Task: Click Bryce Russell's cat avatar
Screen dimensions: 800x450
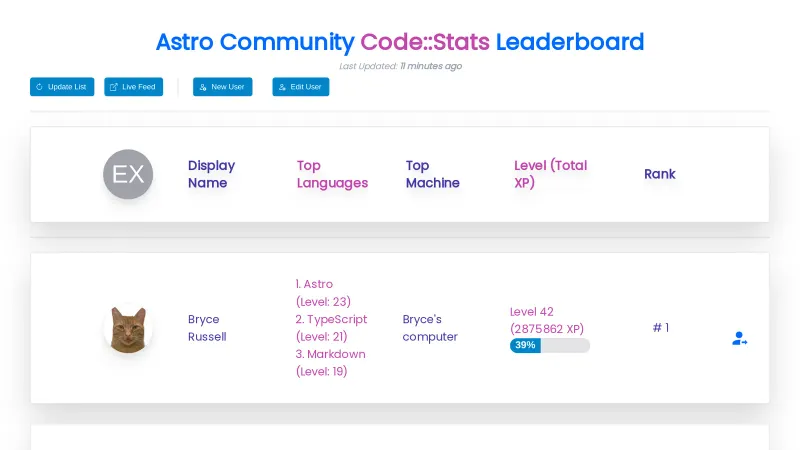Action: [x=128, y=328]
